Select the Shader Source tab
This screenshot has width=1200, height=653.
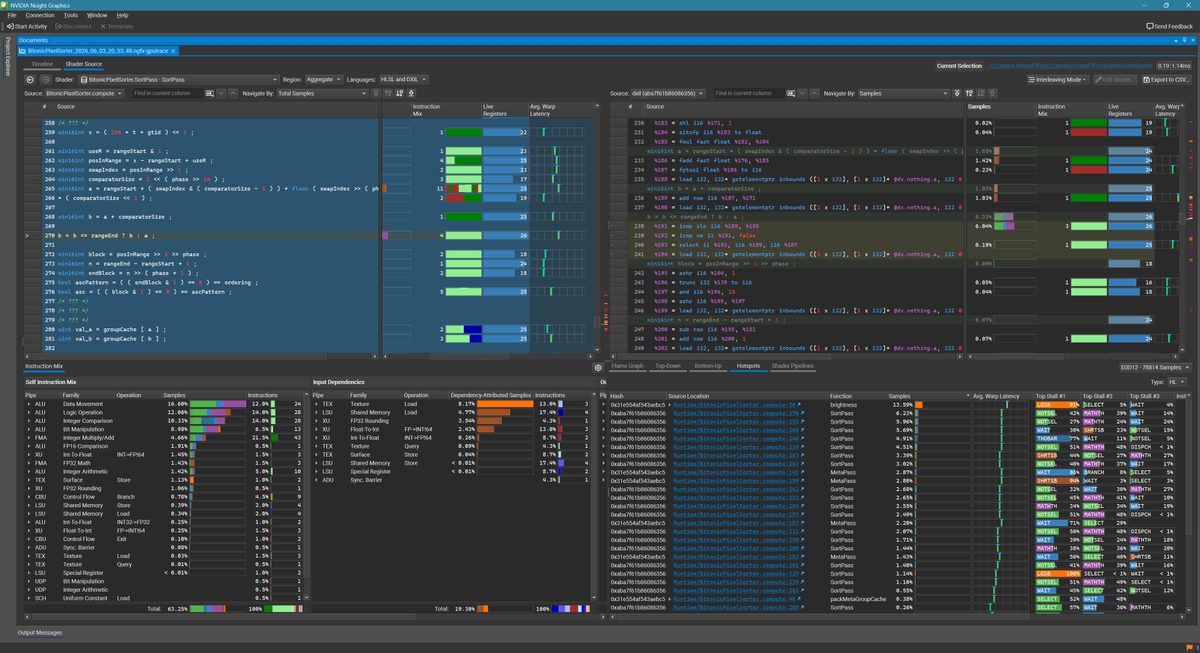tap(83, 64)
